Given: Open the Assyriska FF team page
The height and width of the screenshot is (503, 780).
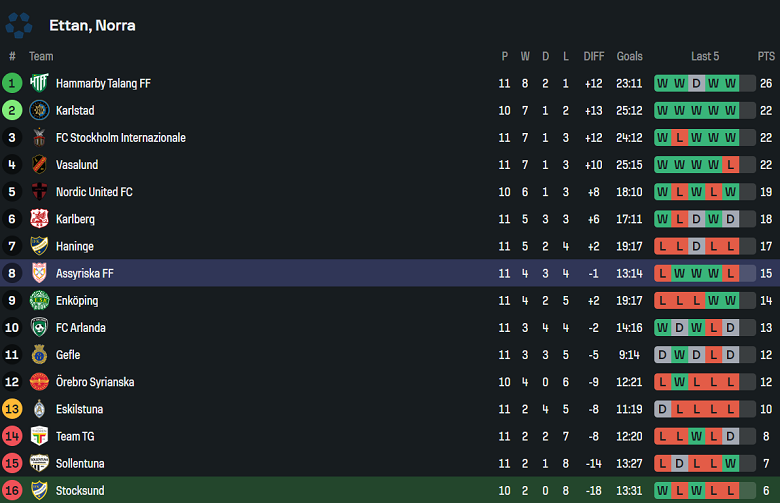Looking at the screenshot, I should point(85,273).
